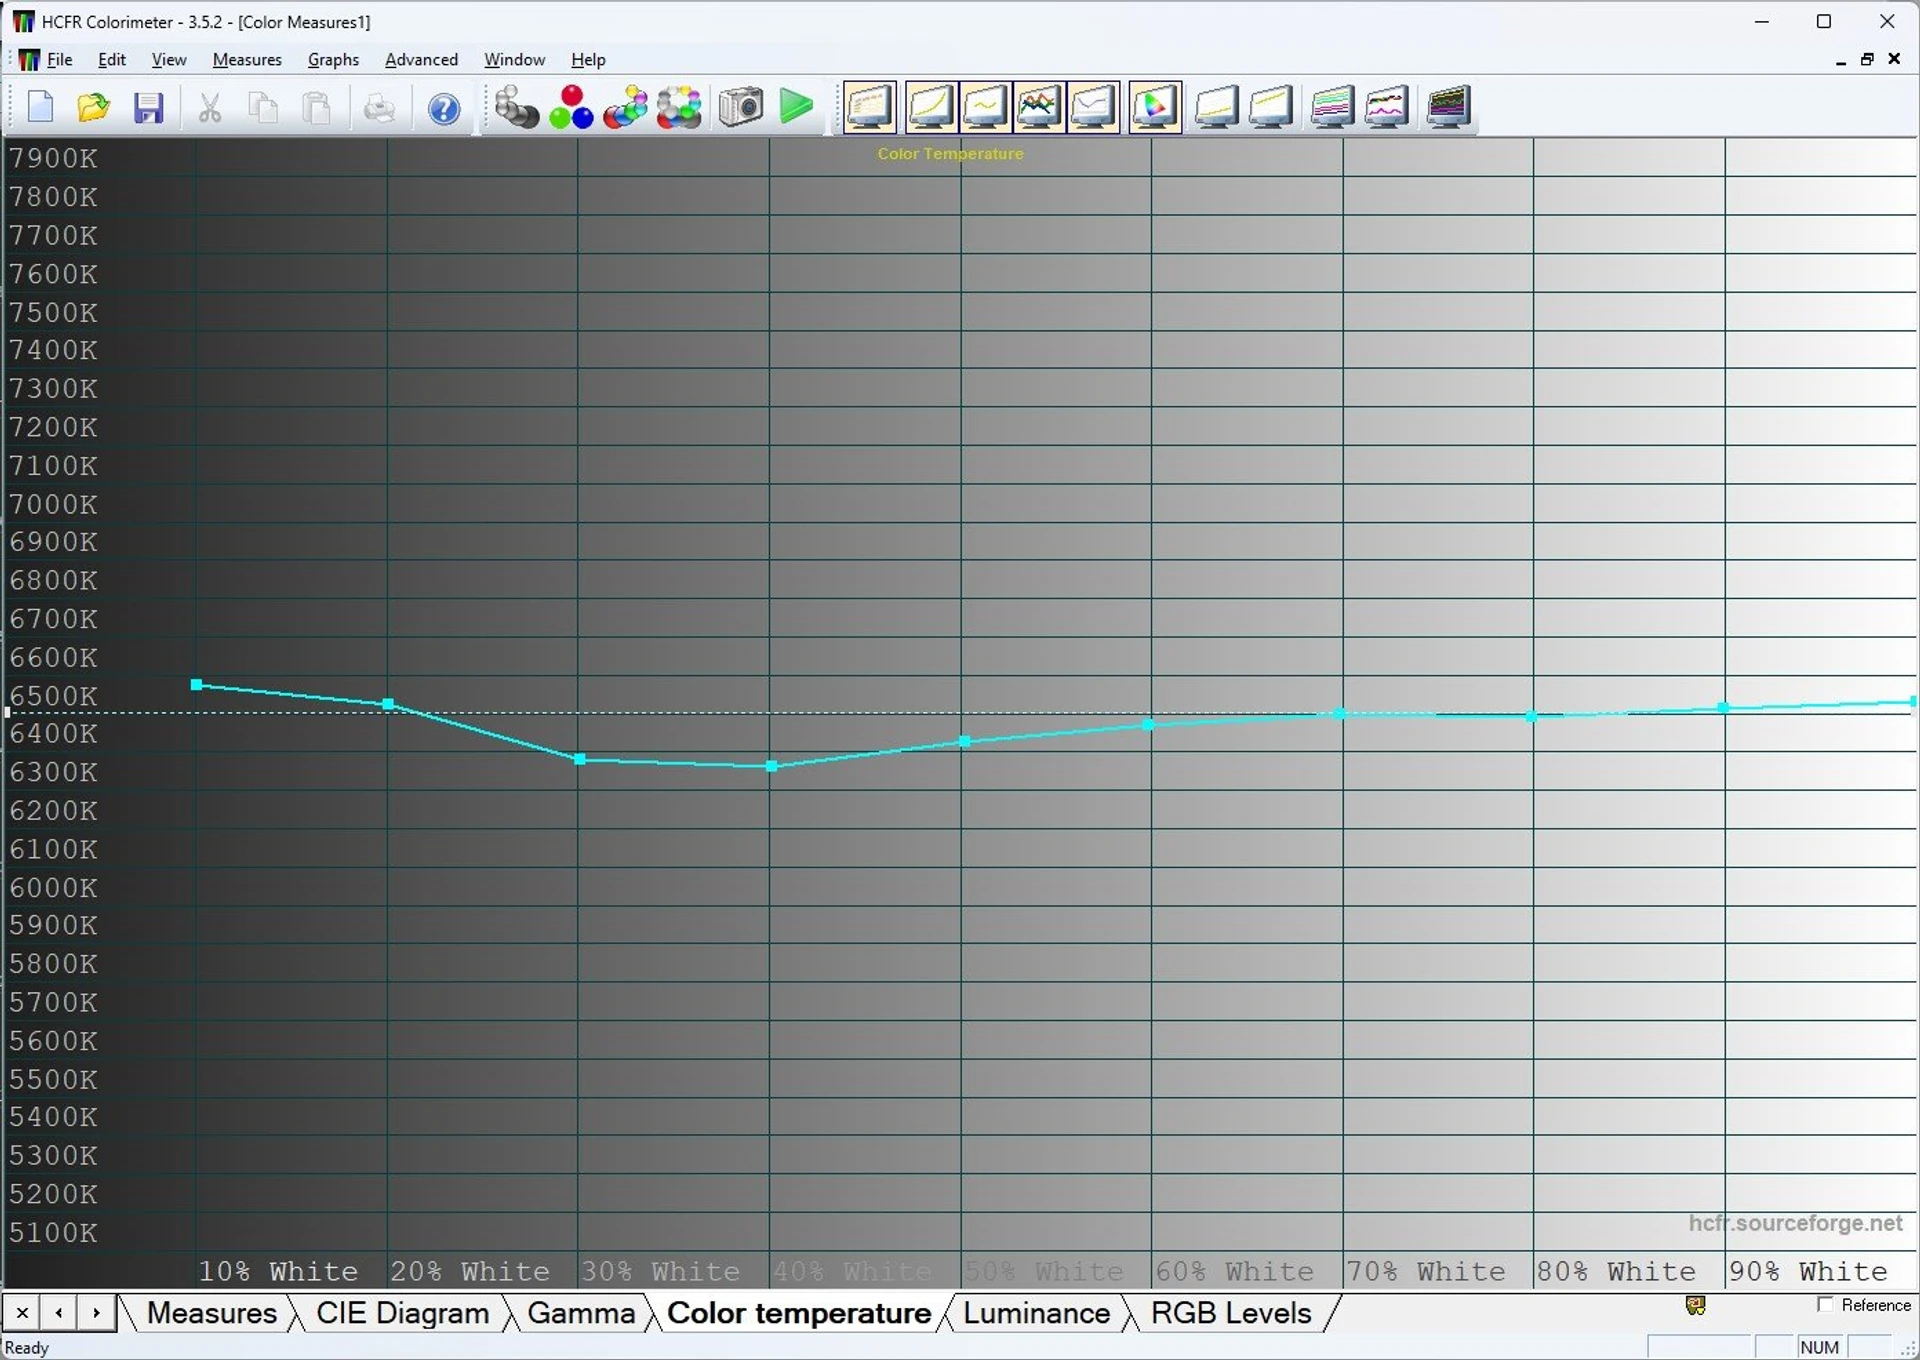Click the small icon beside Reference checkbox
Screen dimensions: 1920x1360
click(1695, 1305)
